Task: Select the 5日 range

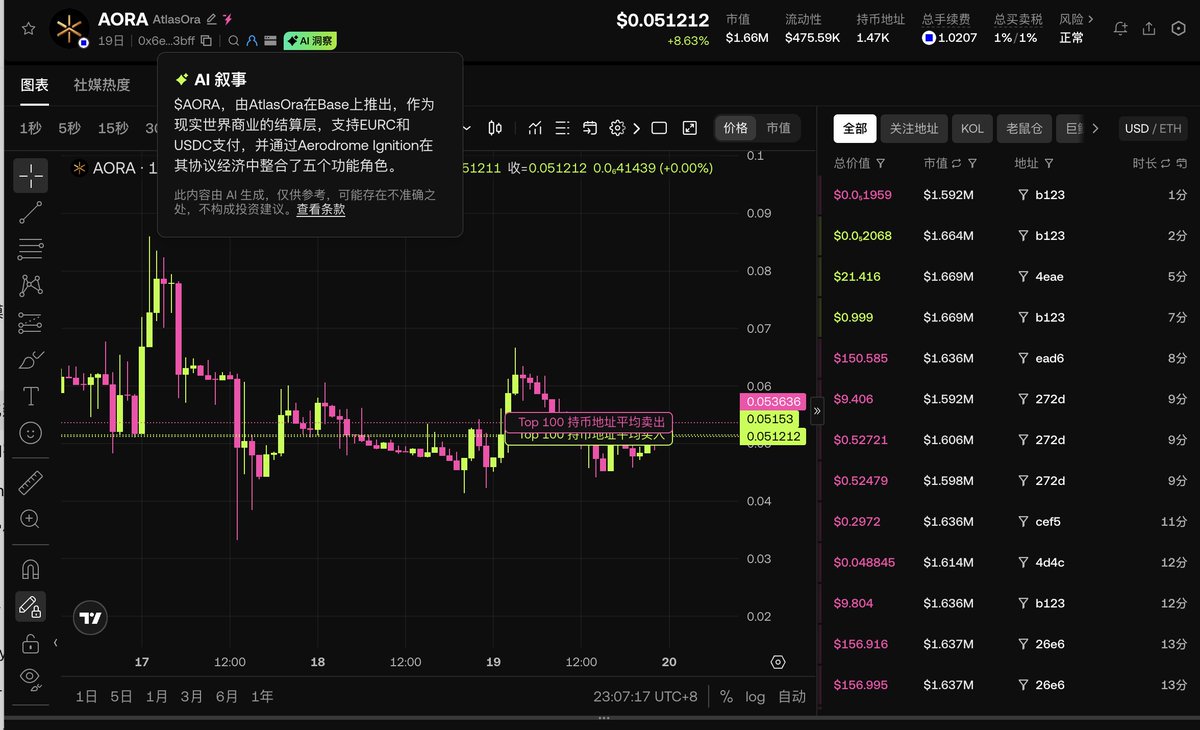Action: 121,696
